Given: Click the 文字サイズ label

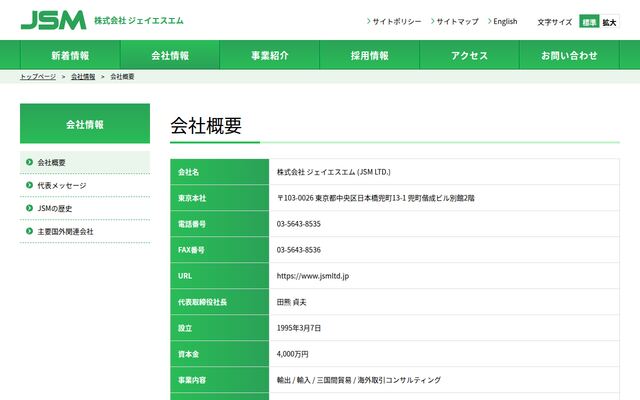Looking at the screenshot, I should [x=555, y=22].
